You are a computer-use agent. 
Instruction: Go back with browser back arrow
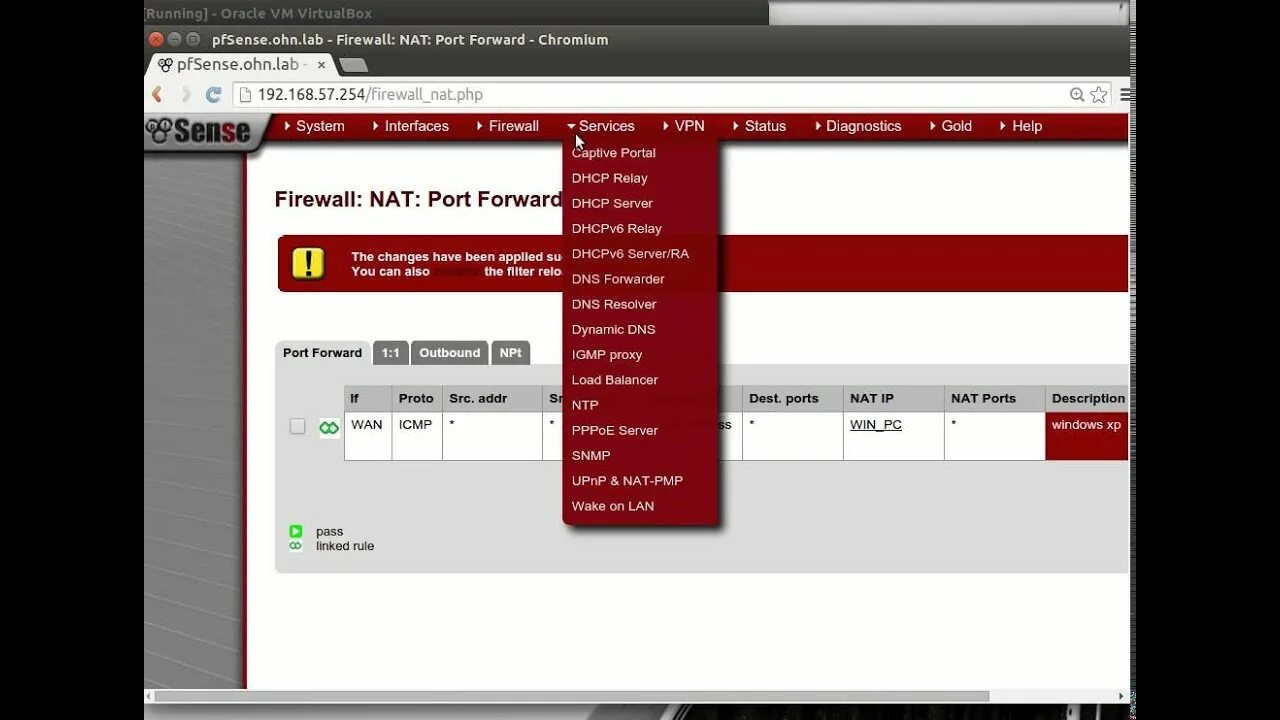coord(157,94)
